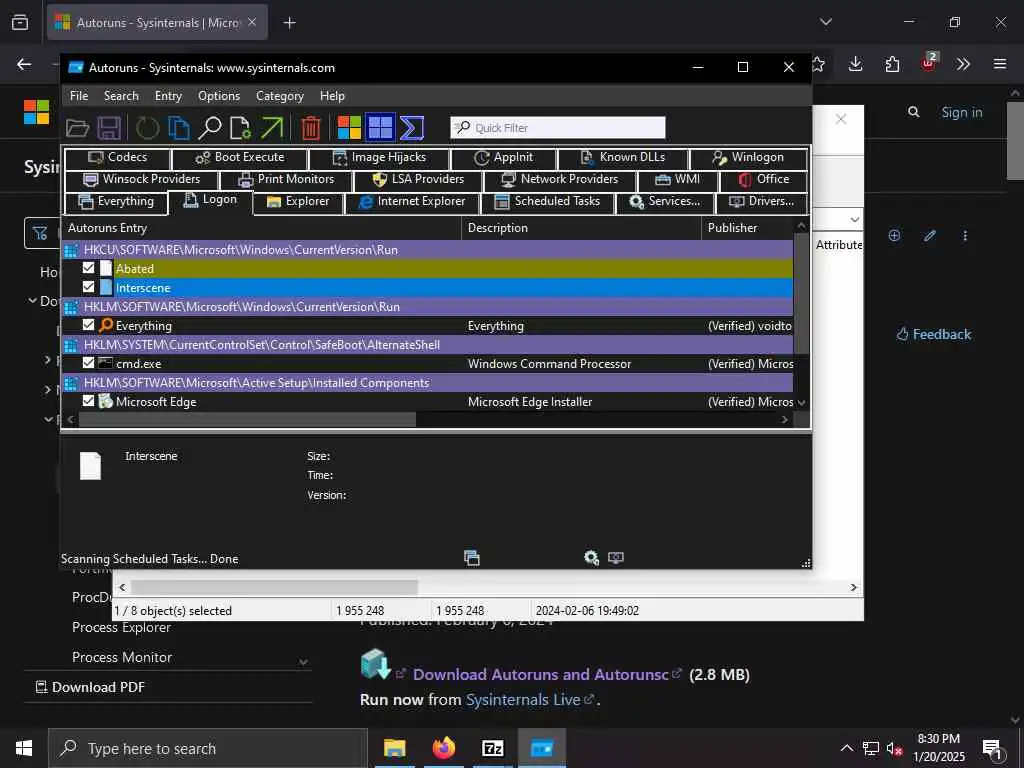Click Autoruns list scroll-down arrow
This screenshot has height=768, width=1024.
point(801,403)
